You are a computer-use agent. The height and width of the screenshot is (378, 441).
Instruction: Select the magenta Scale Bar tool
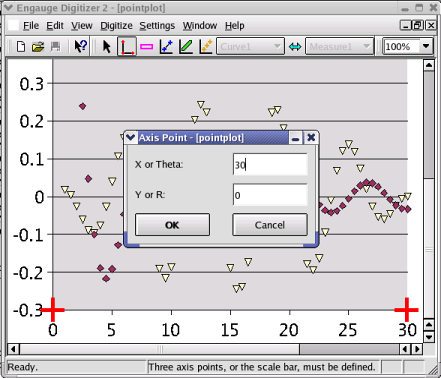click(x=147, y=47)
